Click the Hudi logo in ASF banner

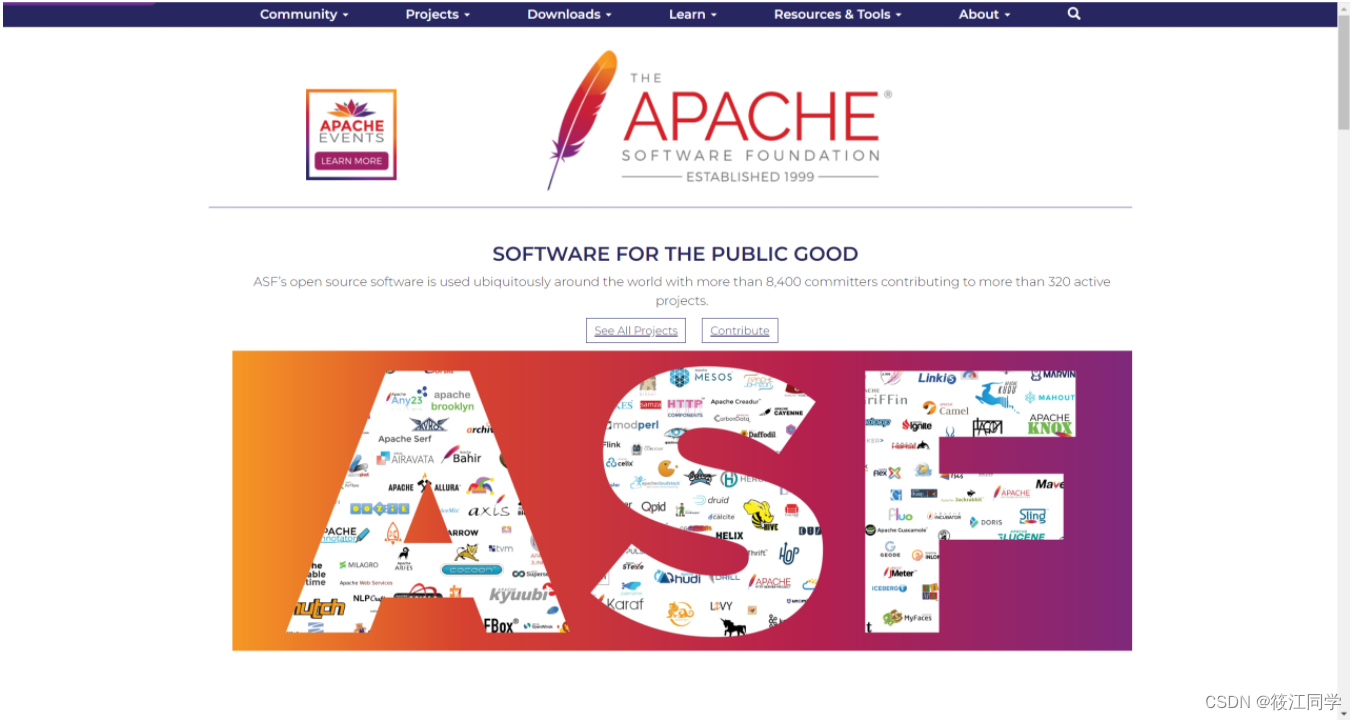click(677, 577)
